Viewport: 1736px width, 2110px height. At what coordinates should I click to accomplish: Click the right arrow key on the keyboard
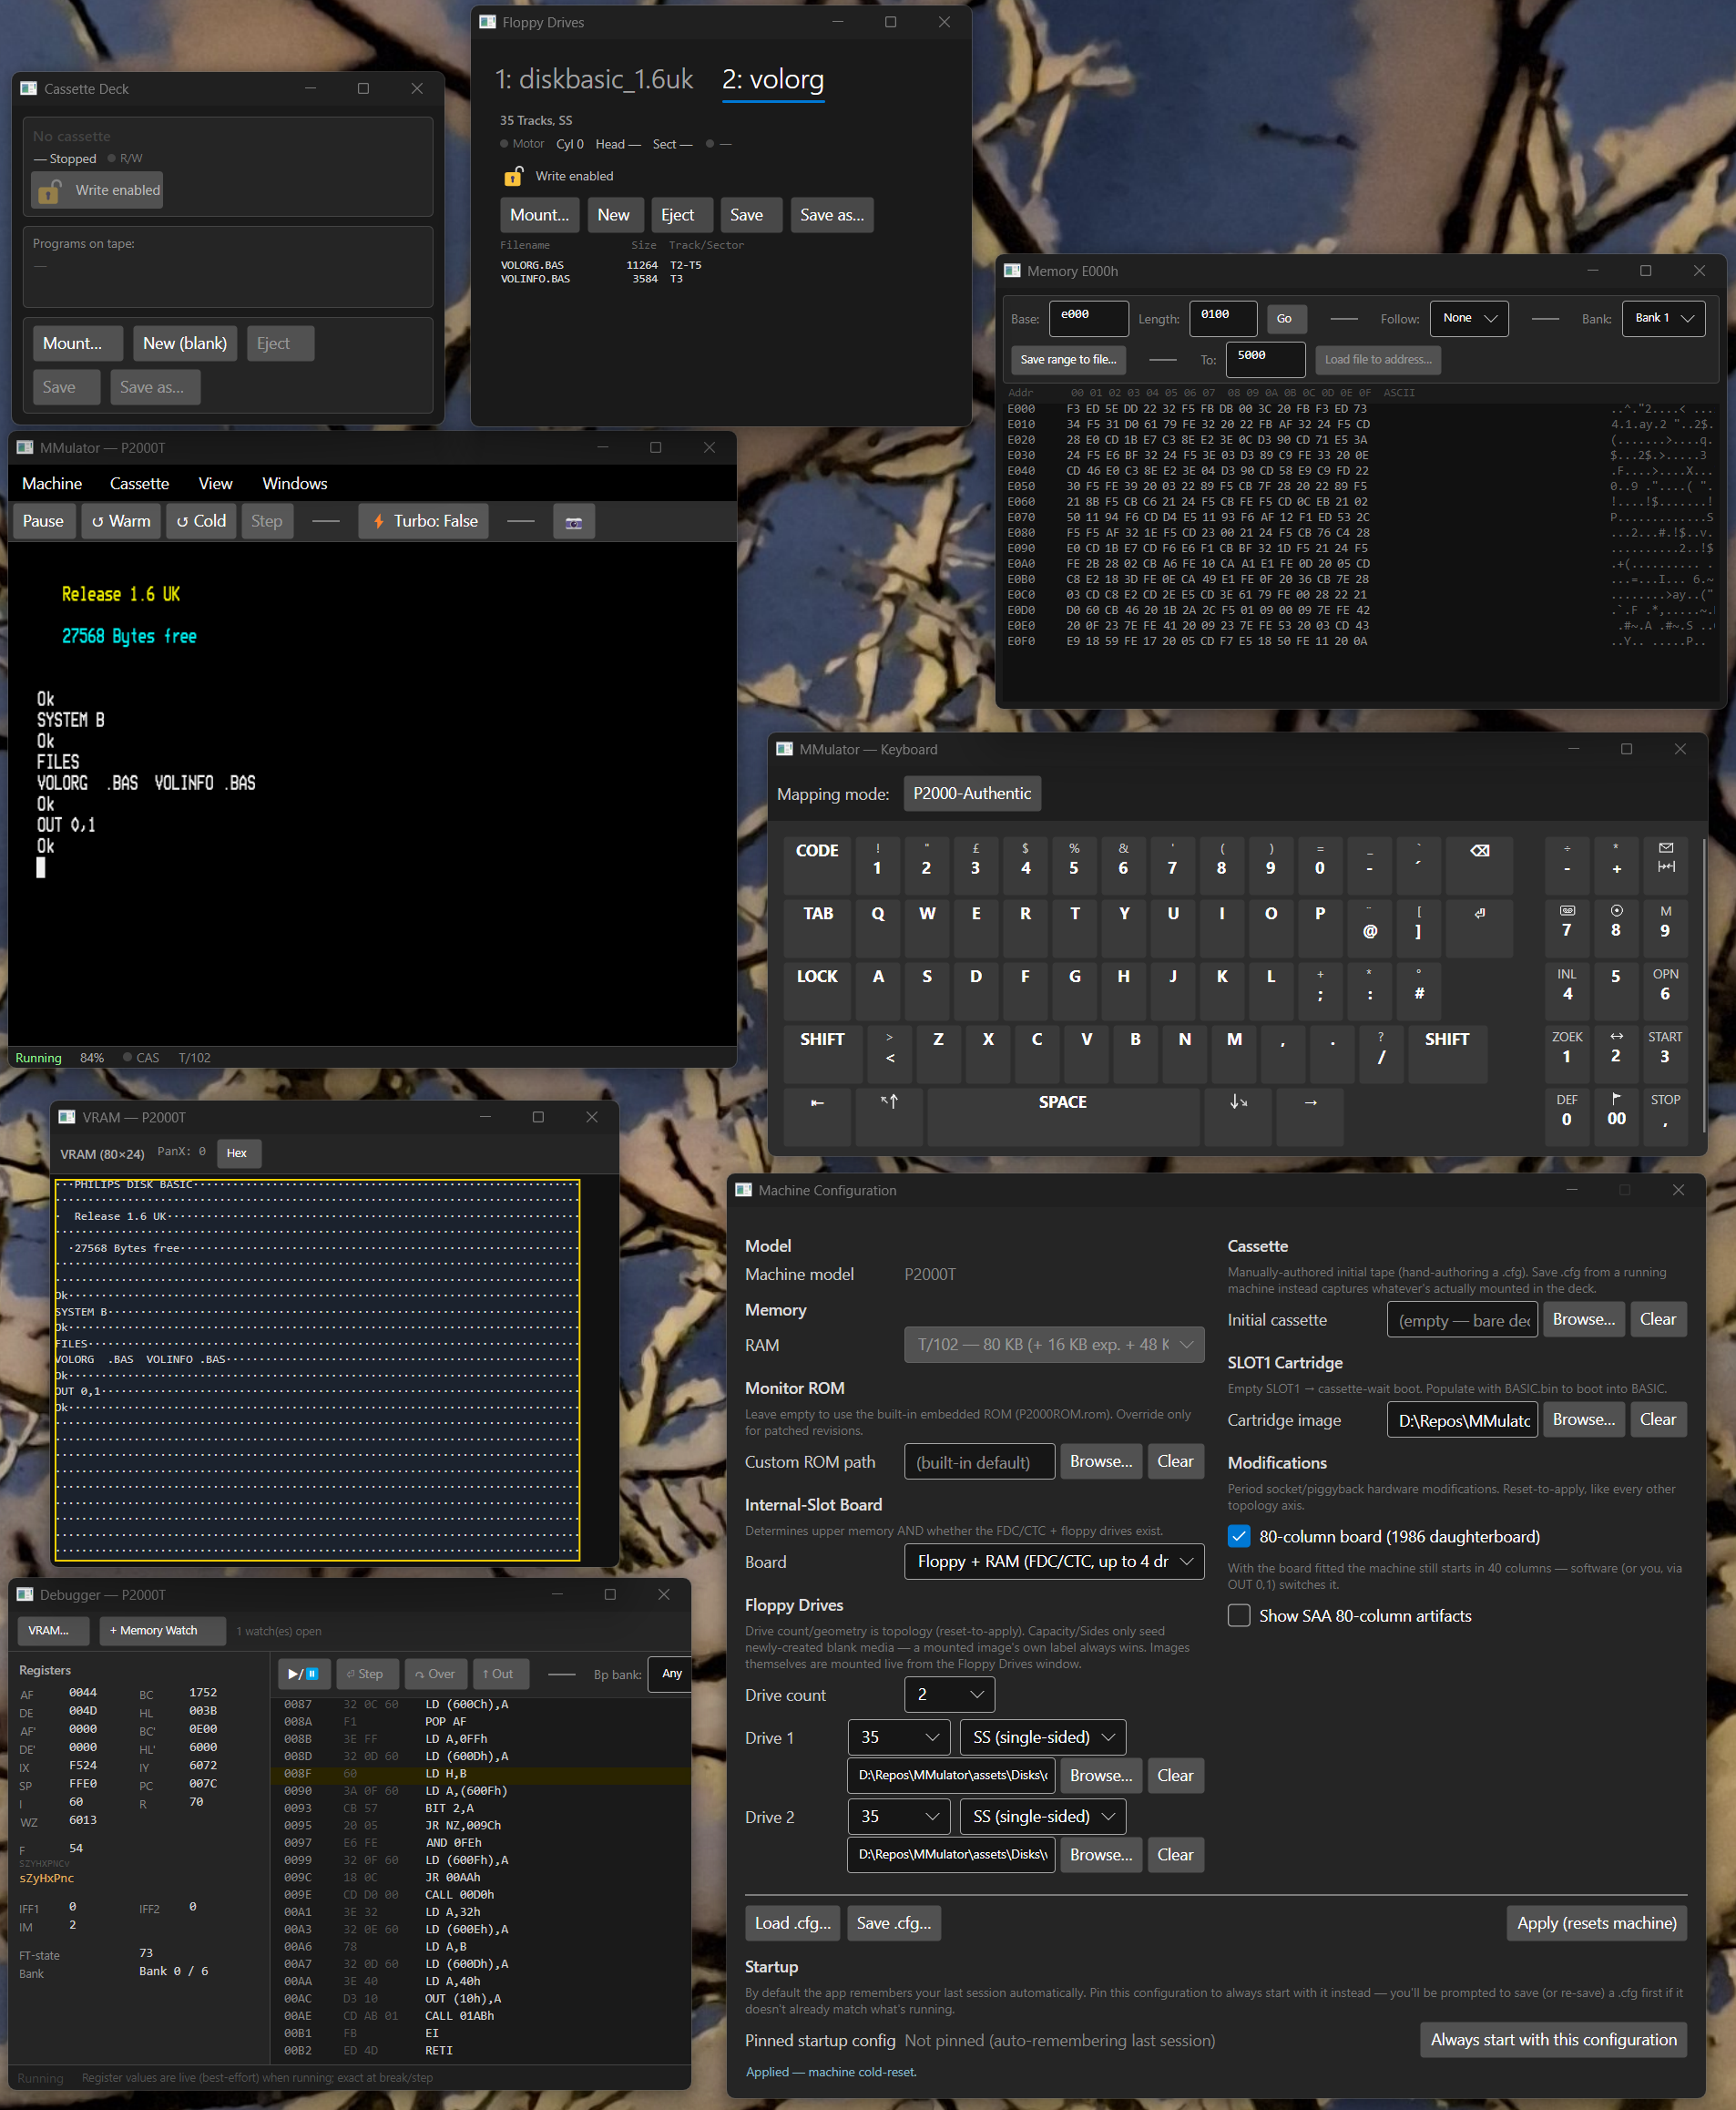(x=1310, y=1117)
